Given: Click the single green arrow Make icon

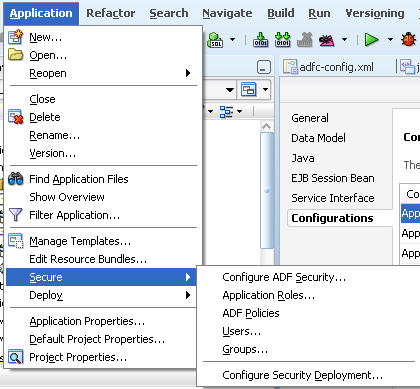Looking at the screenshot, I should pyautogui.click(x=261, y=40).
